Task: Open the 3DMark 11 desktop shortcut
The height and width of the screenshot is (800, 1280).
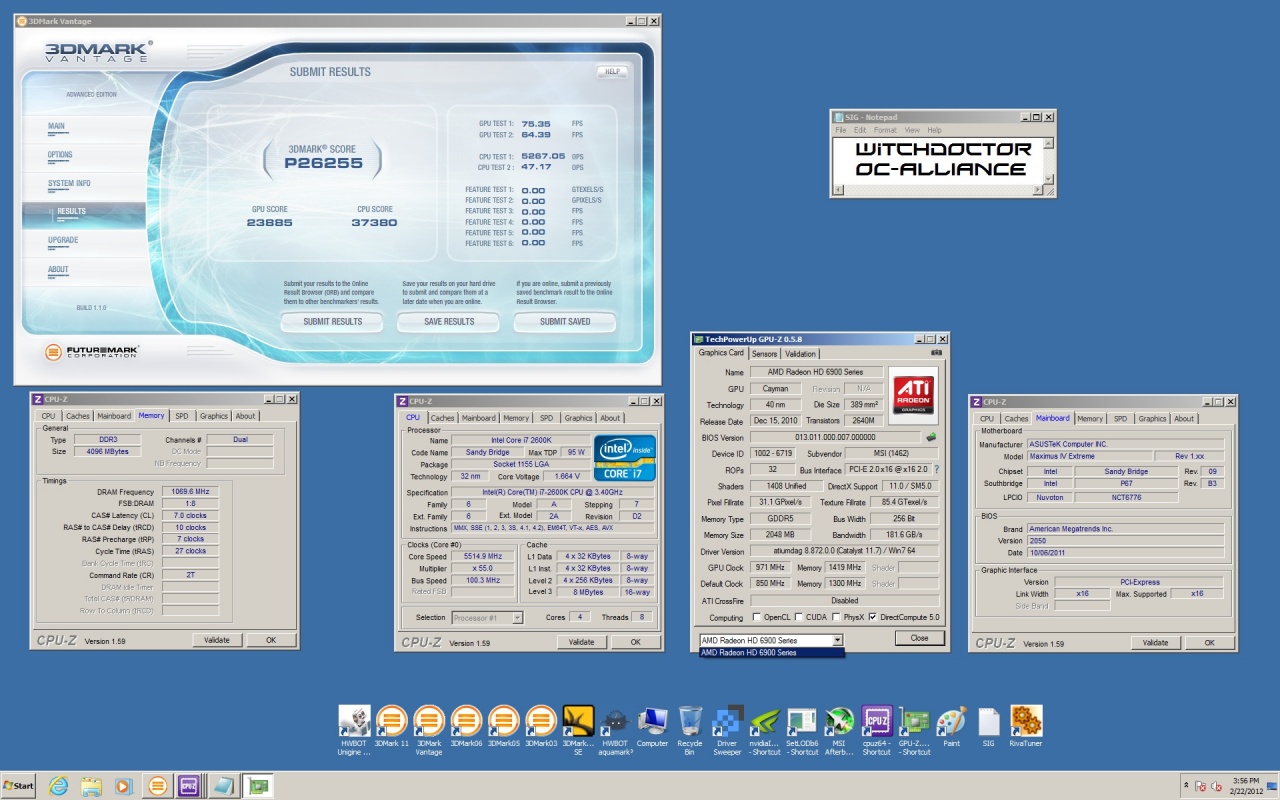Action: (x=391, y=722)
